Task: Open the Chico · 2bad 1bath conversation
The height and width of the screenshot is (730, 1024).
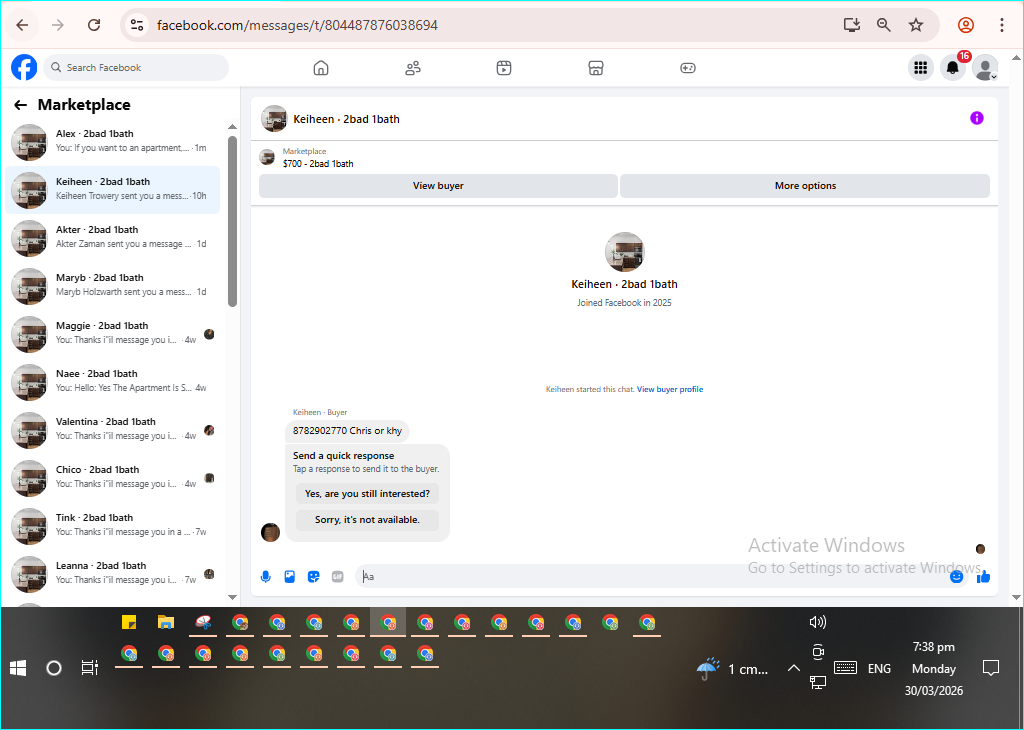Action: [112, 477]
